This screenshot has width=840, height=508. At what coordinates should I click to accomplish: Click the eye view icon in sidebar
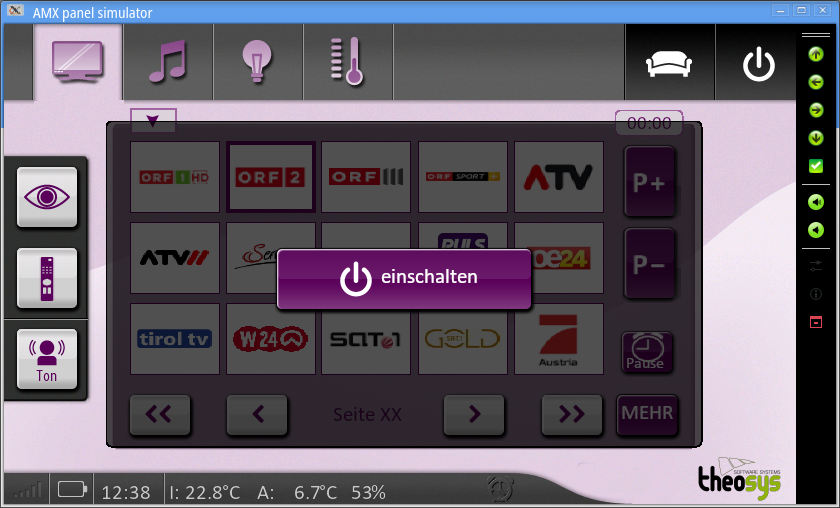click(x=47, y=197)
